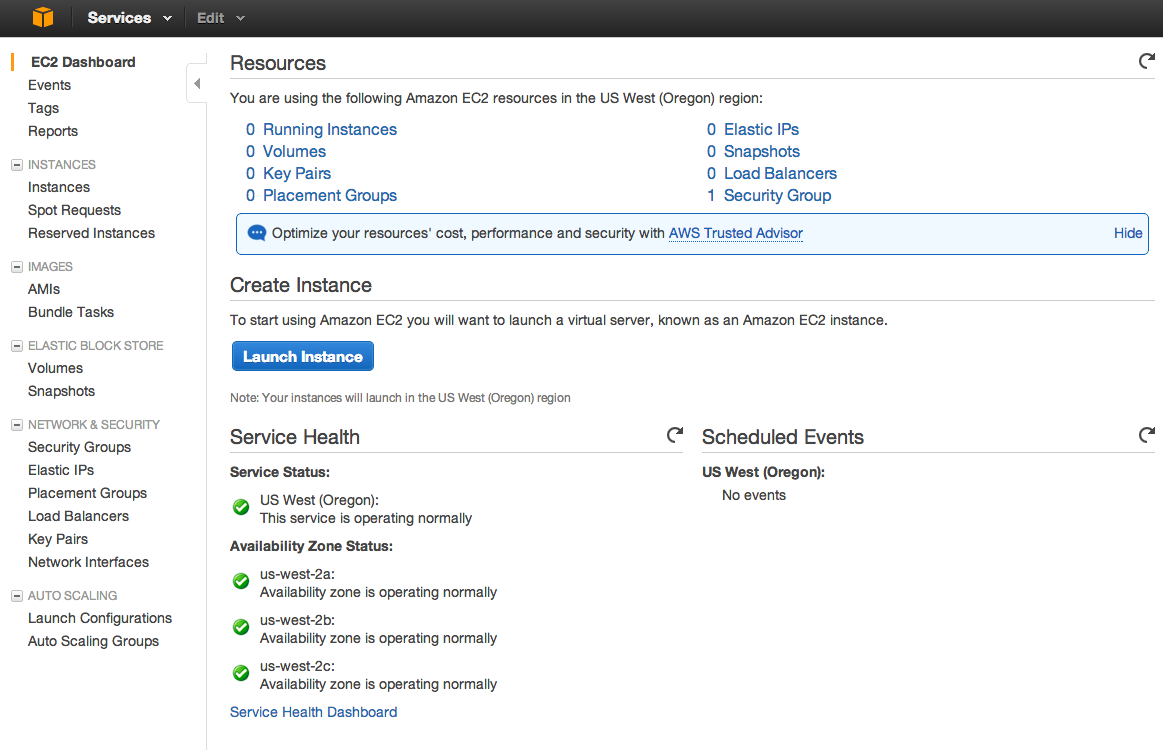Click the 0 Elastic IPs resource link
Image resolution: width=1163 pixels, height=750 pixels.
click(x=753, y=130)
